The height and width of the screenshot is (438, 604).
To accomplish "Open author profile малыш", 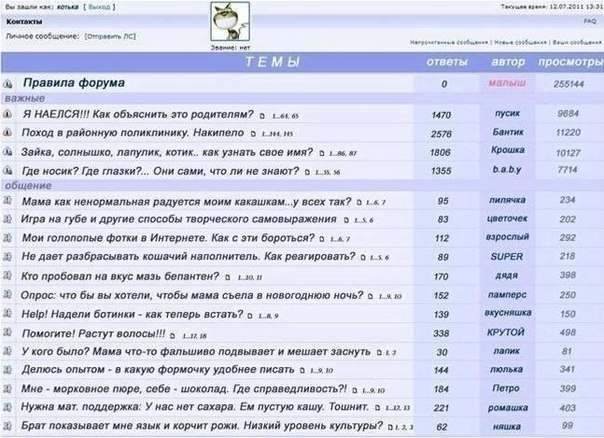I will tap(508, 84).
